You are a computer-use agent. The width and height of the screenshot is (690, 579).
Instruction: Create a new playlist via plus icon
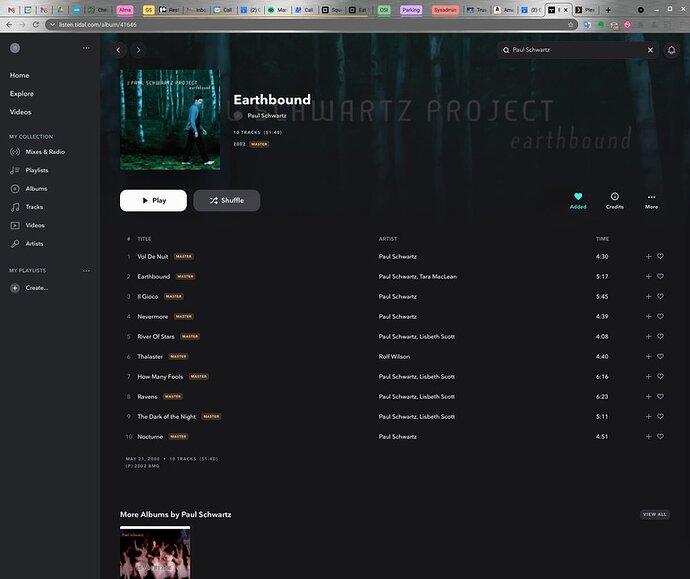(x=15, y=288)
